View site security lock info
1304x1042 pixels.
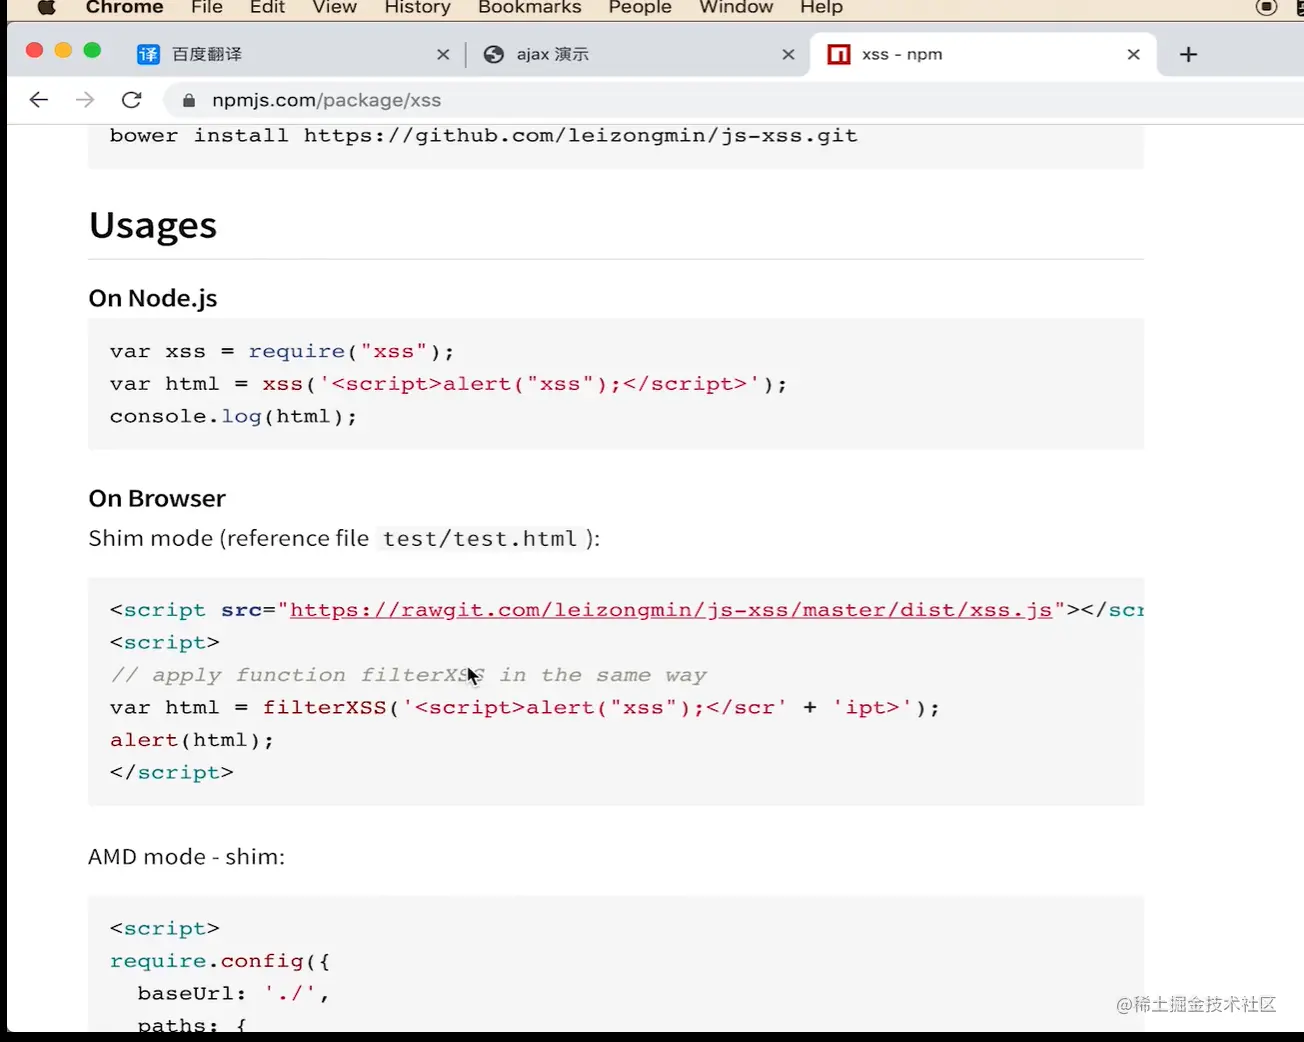187,100
